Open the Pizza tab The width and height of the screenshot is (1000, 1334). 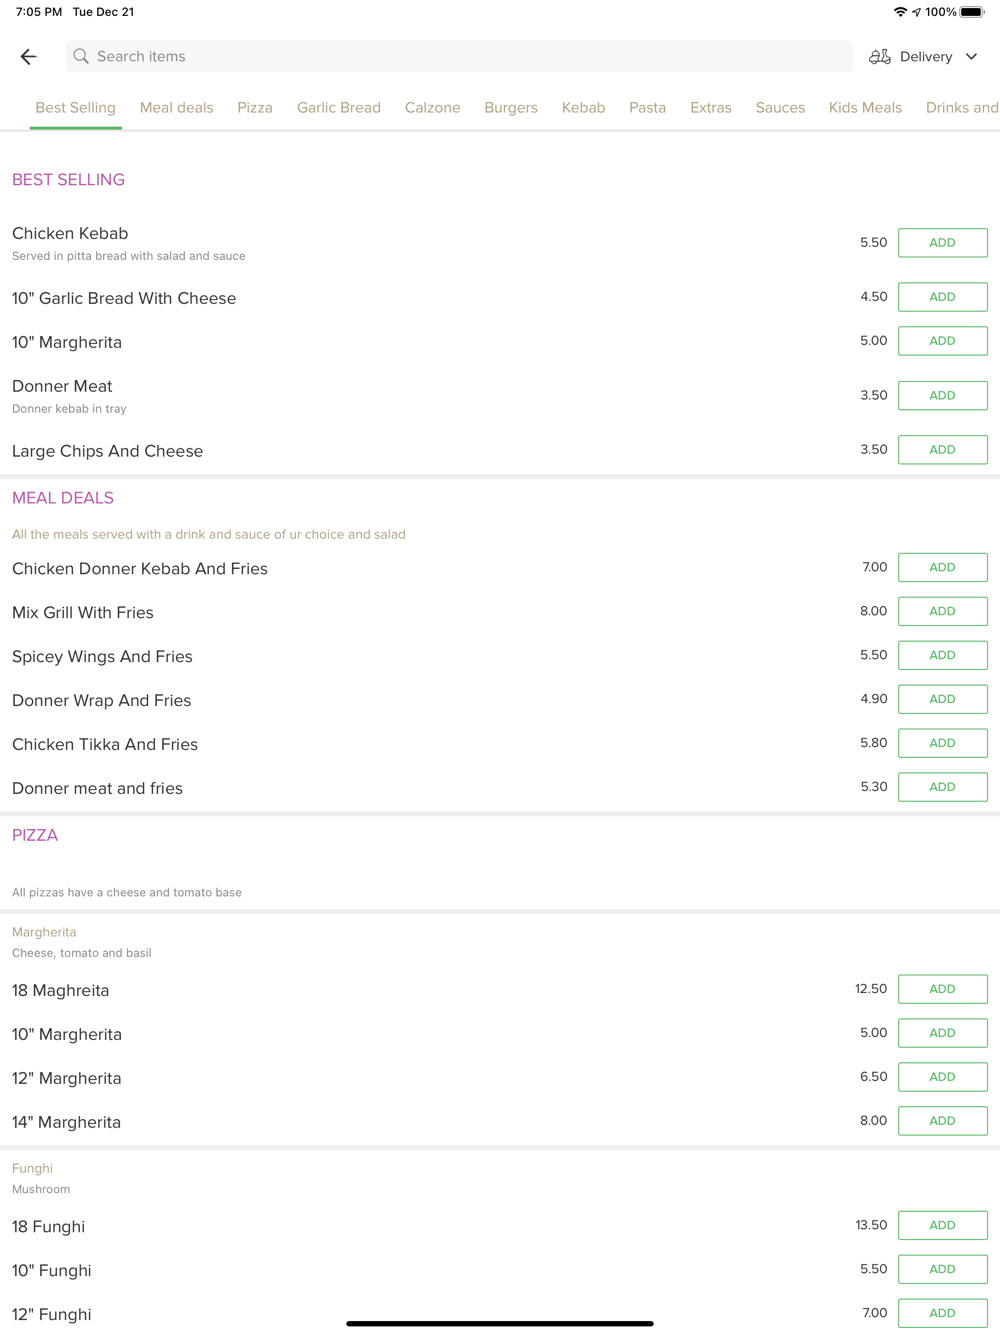[255, 108]
